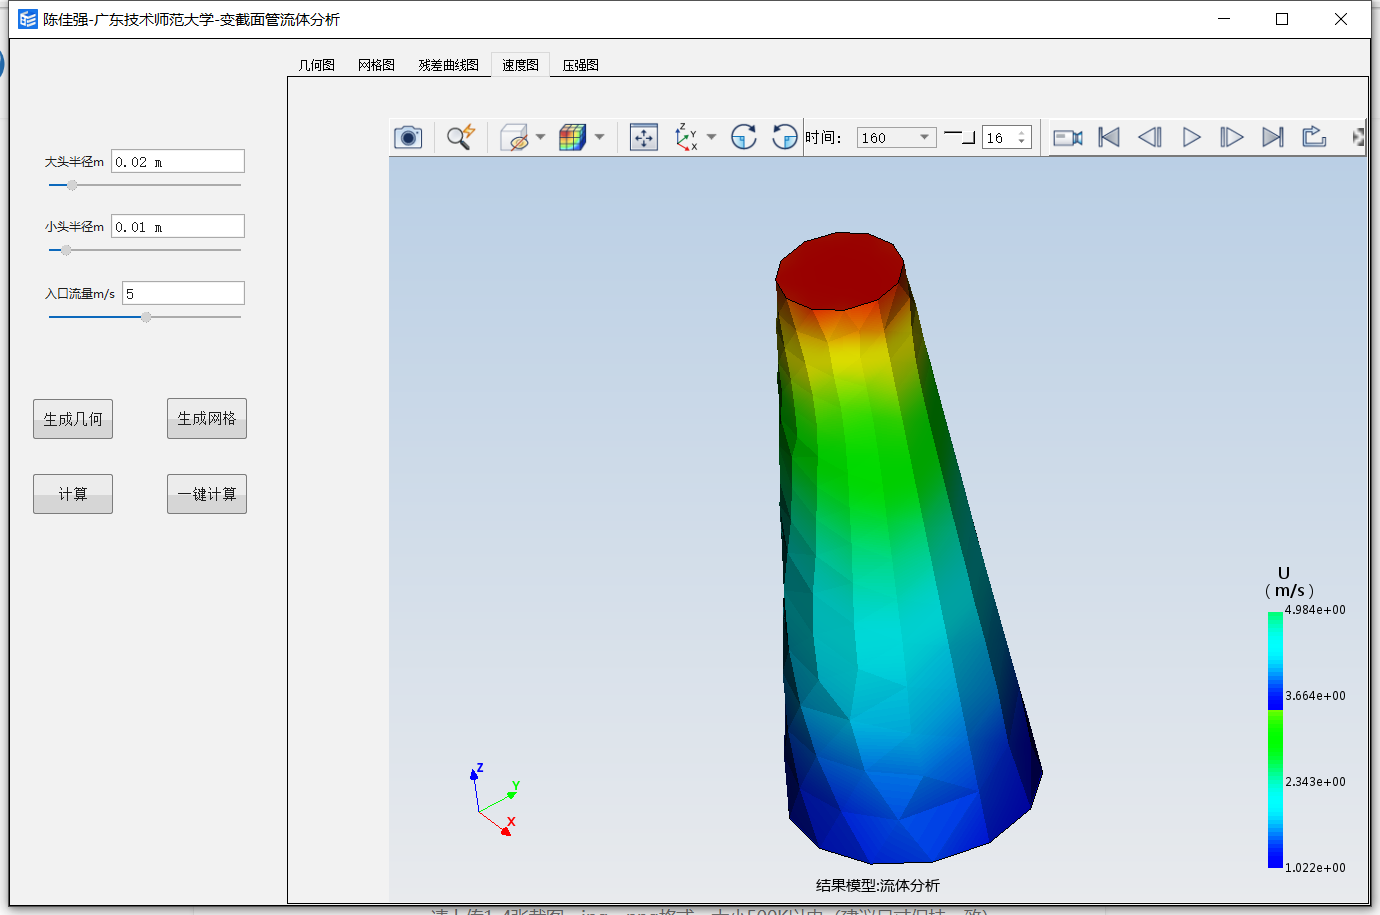Expand the toolbar overflow arrow

[1358, 137]
